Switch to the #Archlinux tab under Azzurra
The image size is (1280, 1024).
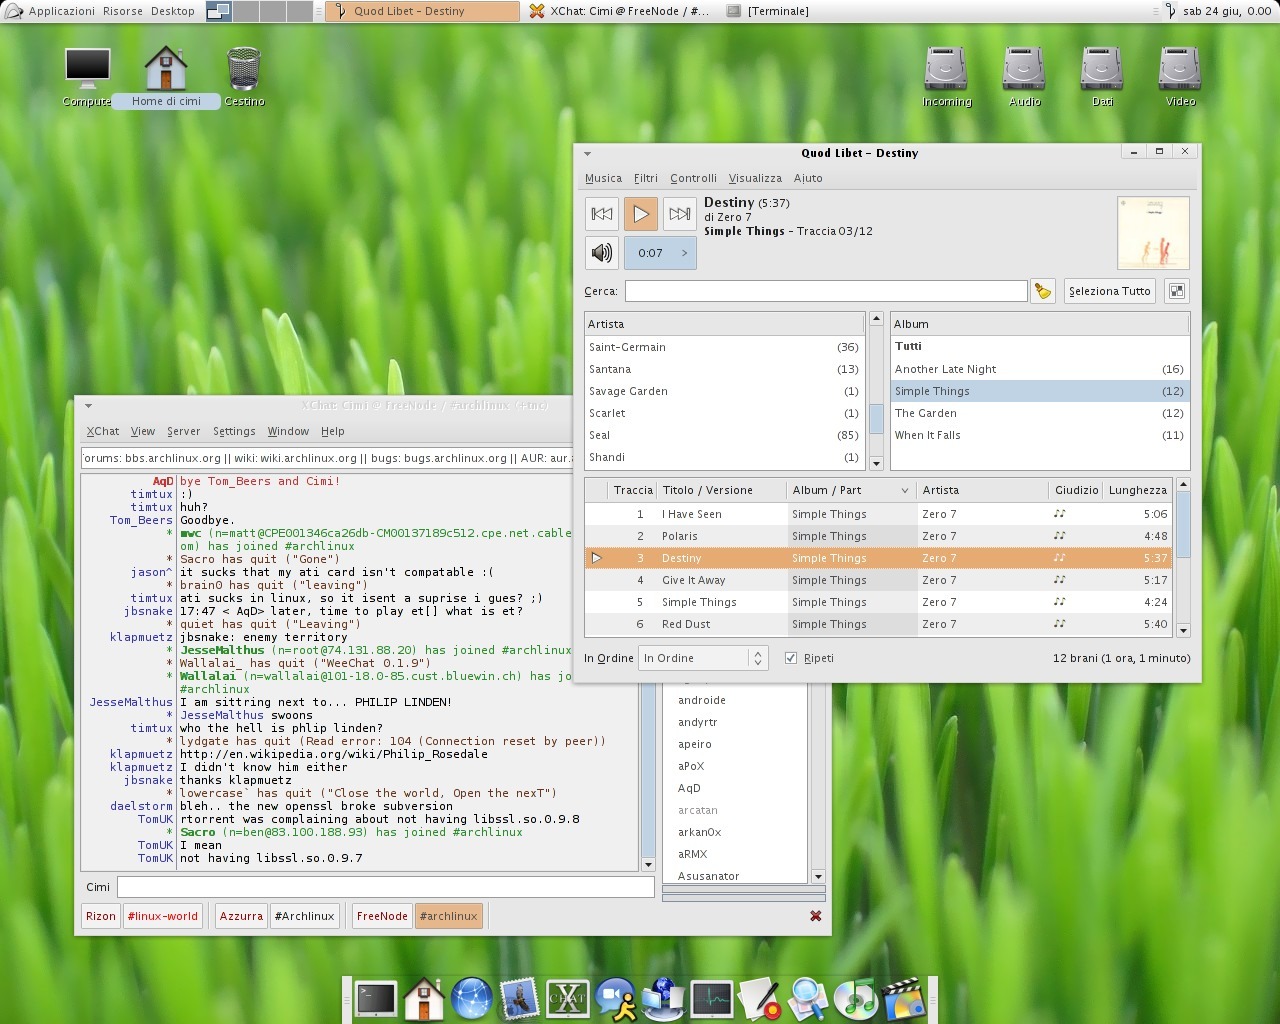pos(305,916)
